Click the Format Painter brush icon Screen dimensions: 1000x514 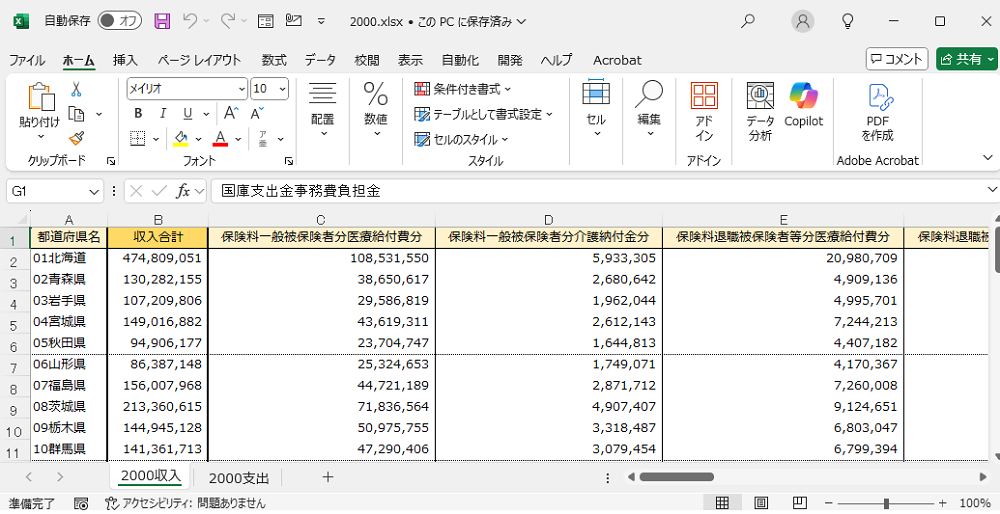click(77, 138)
